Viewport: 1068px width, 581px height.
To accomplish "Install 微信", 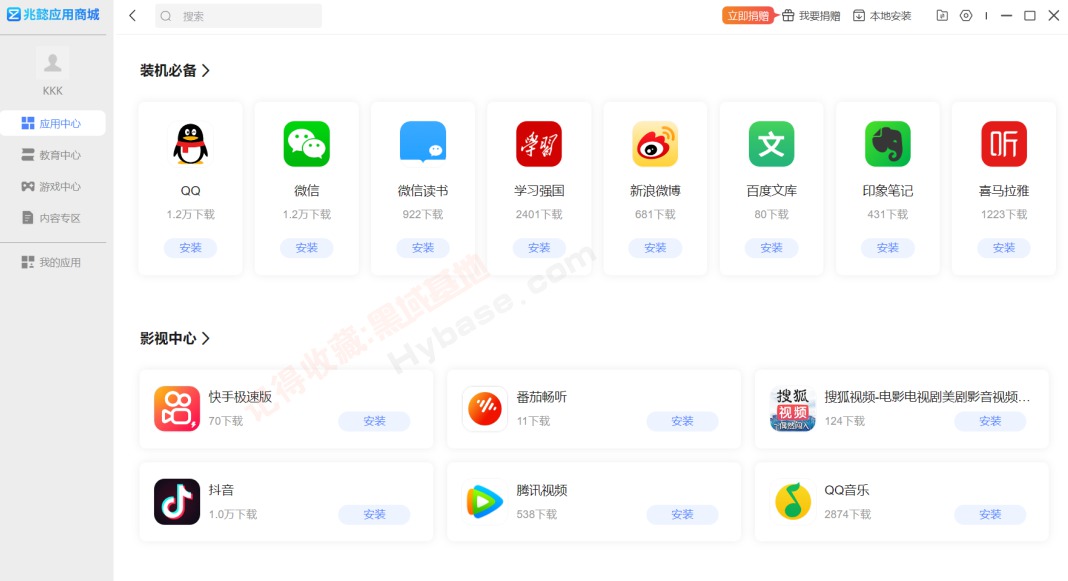I will (x=307, y=248).
